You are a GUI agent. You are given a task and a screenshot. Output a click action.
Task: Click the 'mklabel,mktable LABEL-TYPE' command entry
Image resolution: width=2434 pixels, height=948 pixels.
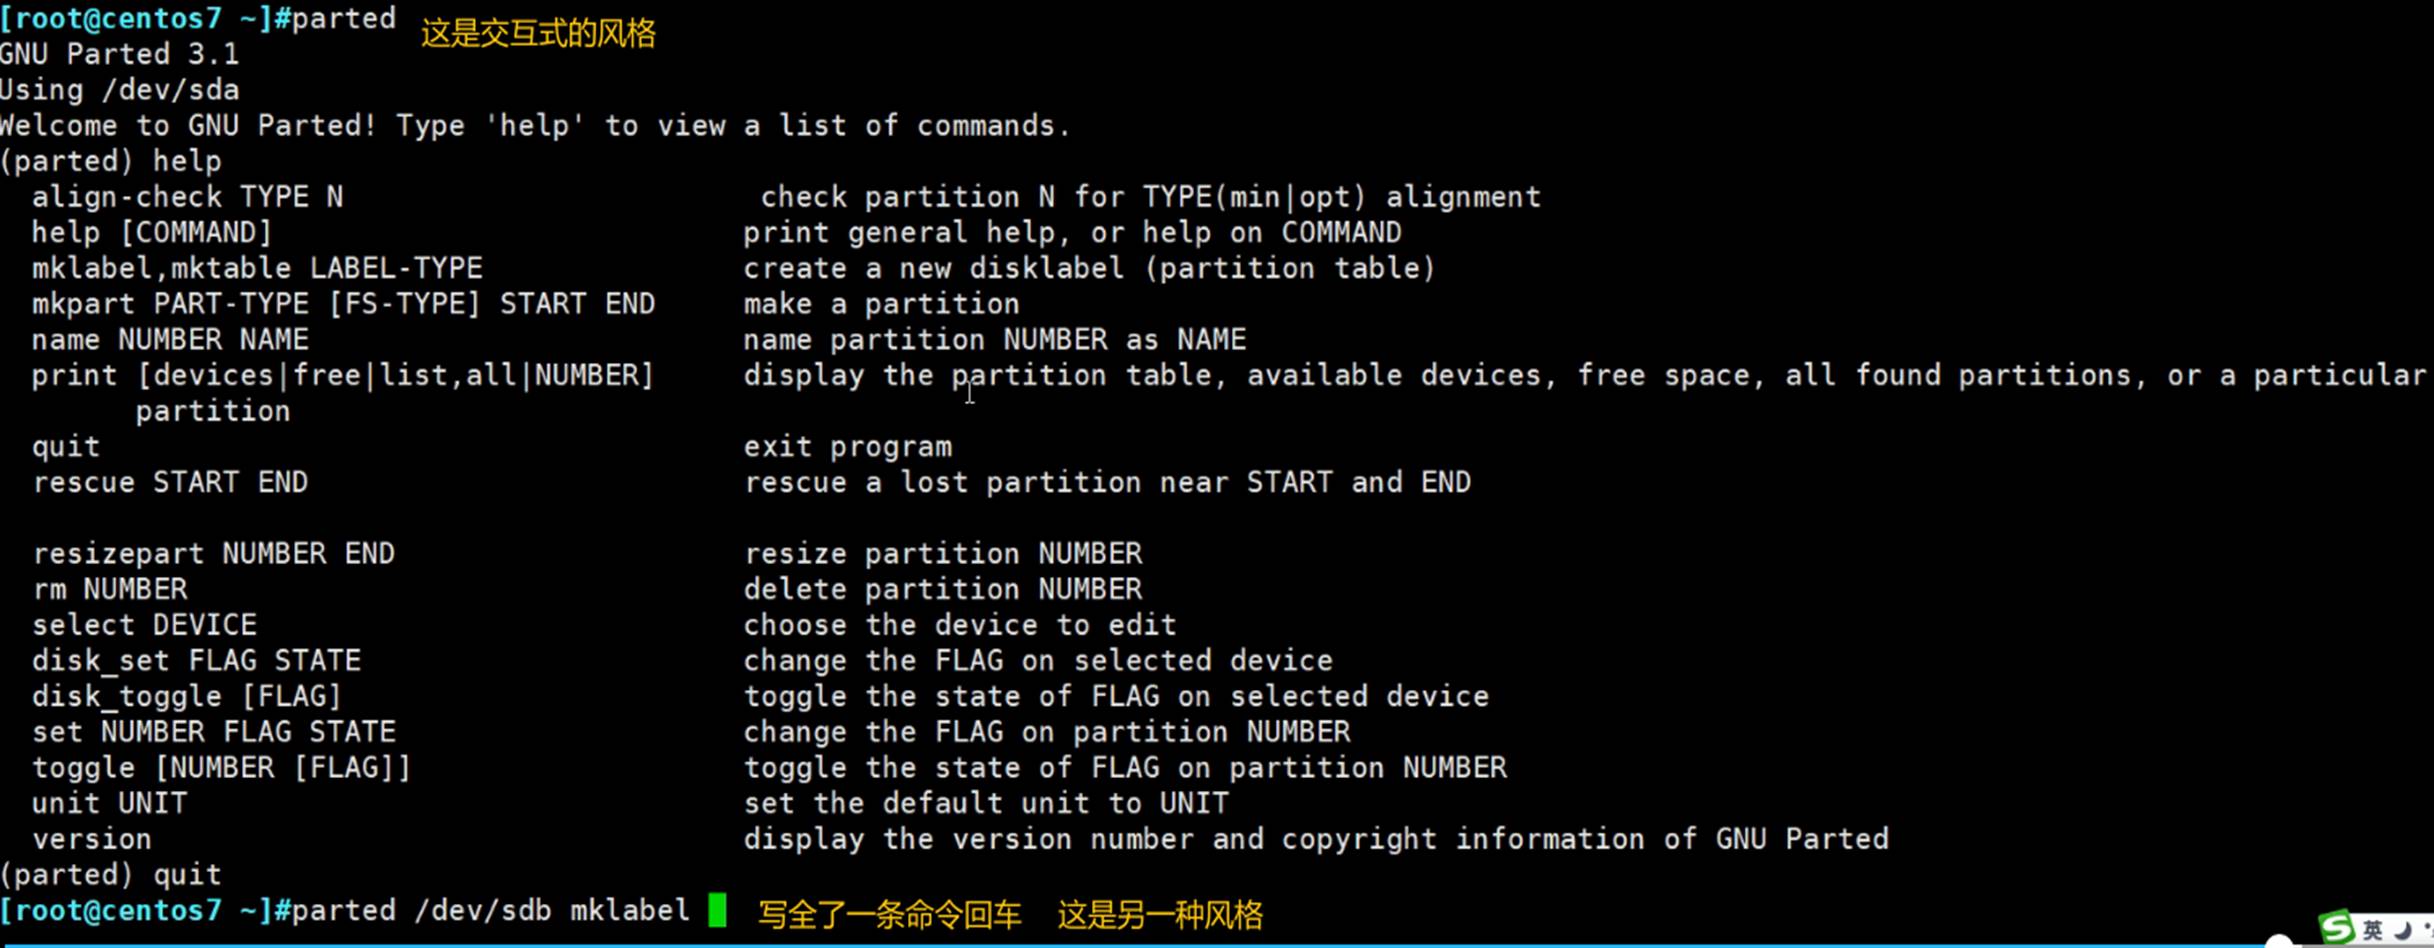(257, 268)
